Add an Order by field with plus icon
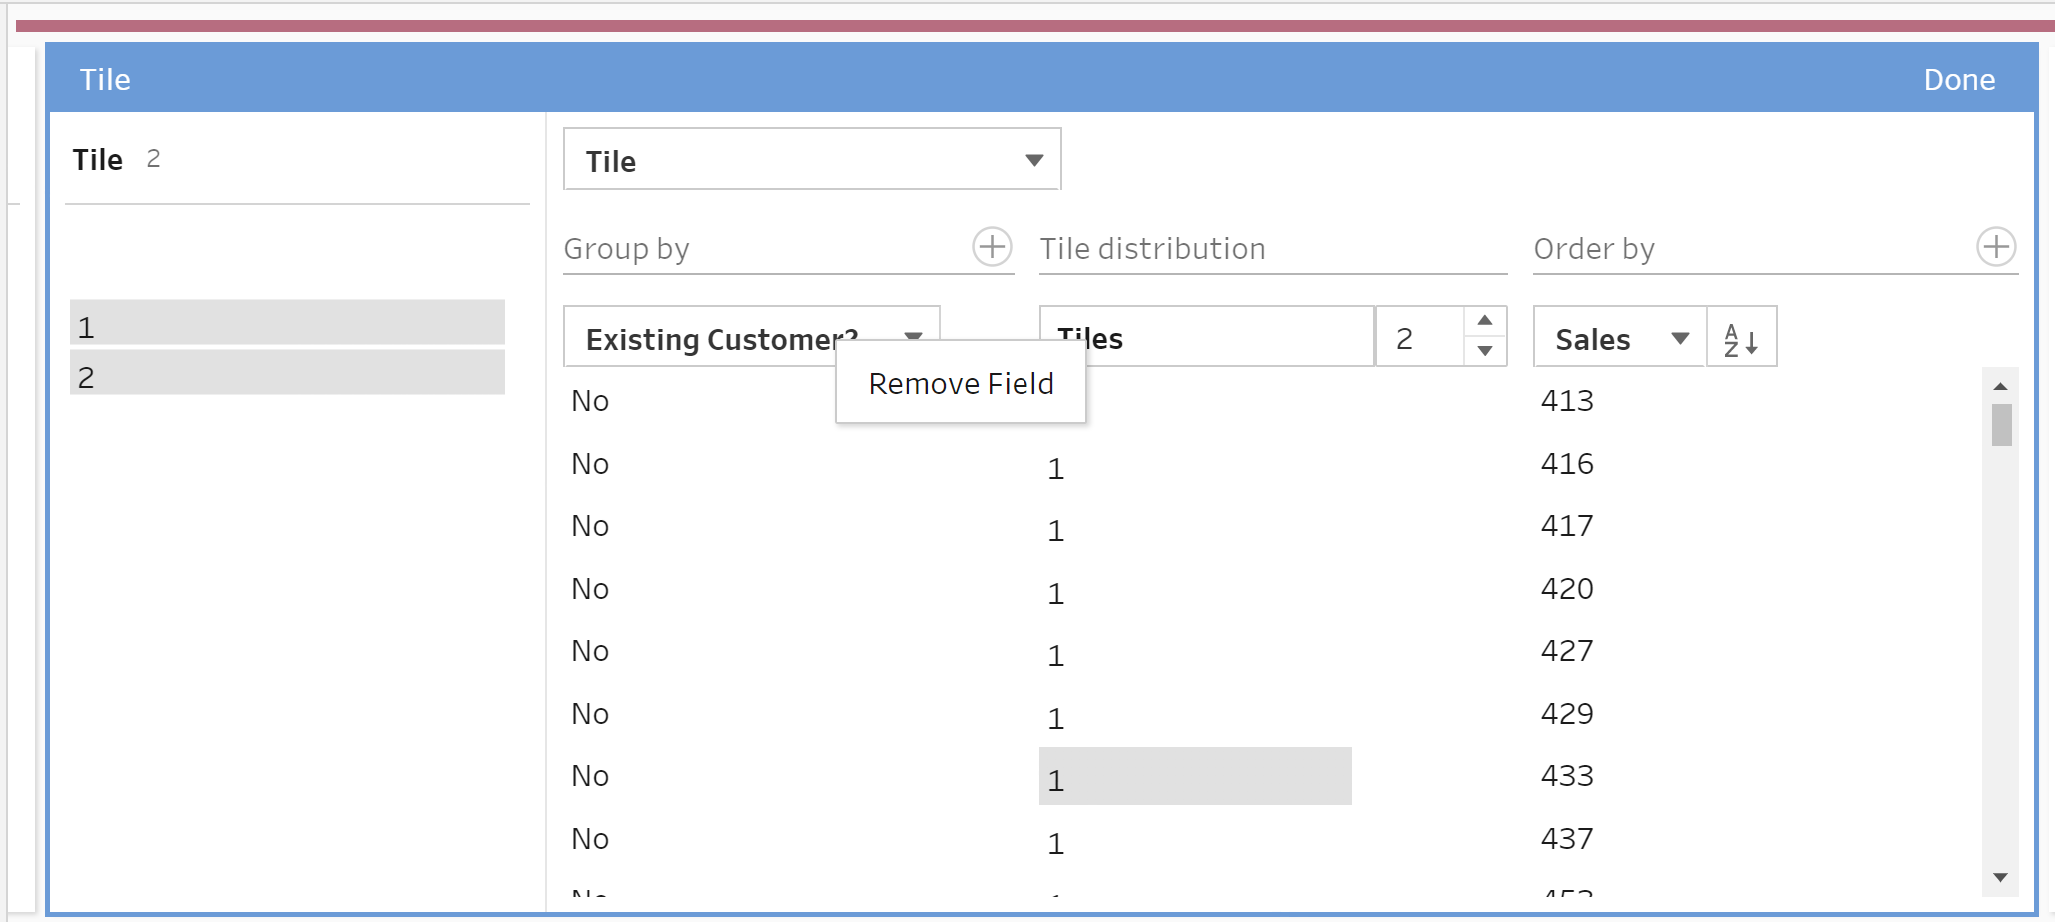Image resolution: width=2055 pixels, height=922 pixels. (x=1996, y=247)
